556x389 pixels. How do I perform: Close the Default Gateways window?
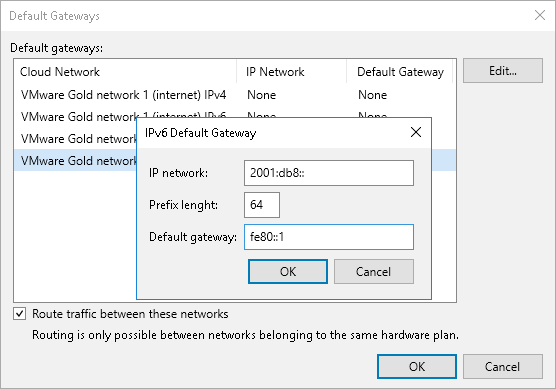(x=540, y=15)
